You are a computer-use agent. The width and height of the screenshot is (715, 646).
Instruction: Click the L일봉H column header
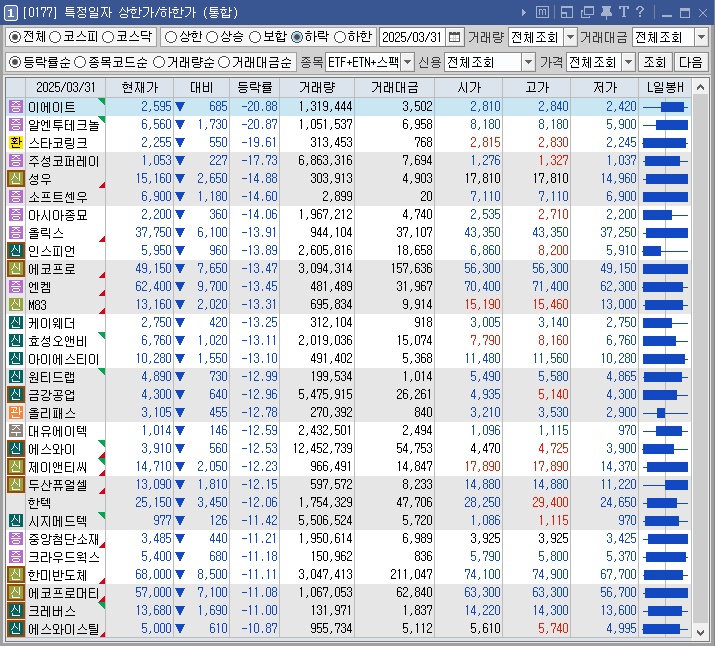coord(665,88)
